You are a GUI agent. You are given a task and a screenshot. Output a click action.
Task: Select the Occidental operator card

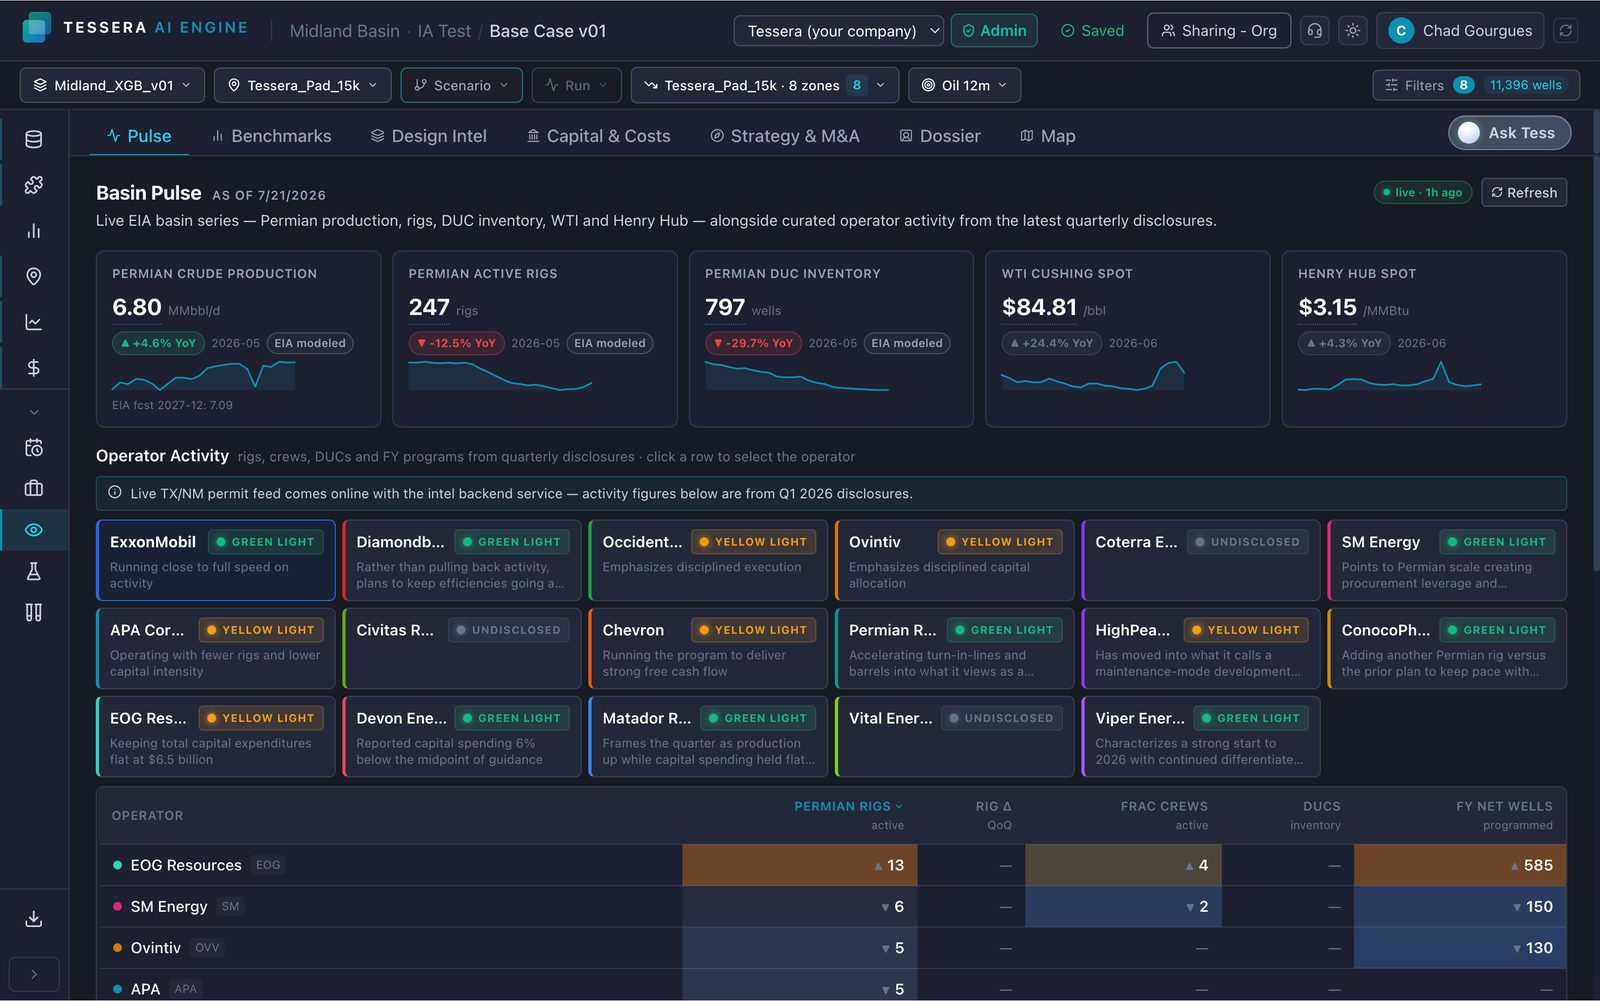[x=708, y=560]
